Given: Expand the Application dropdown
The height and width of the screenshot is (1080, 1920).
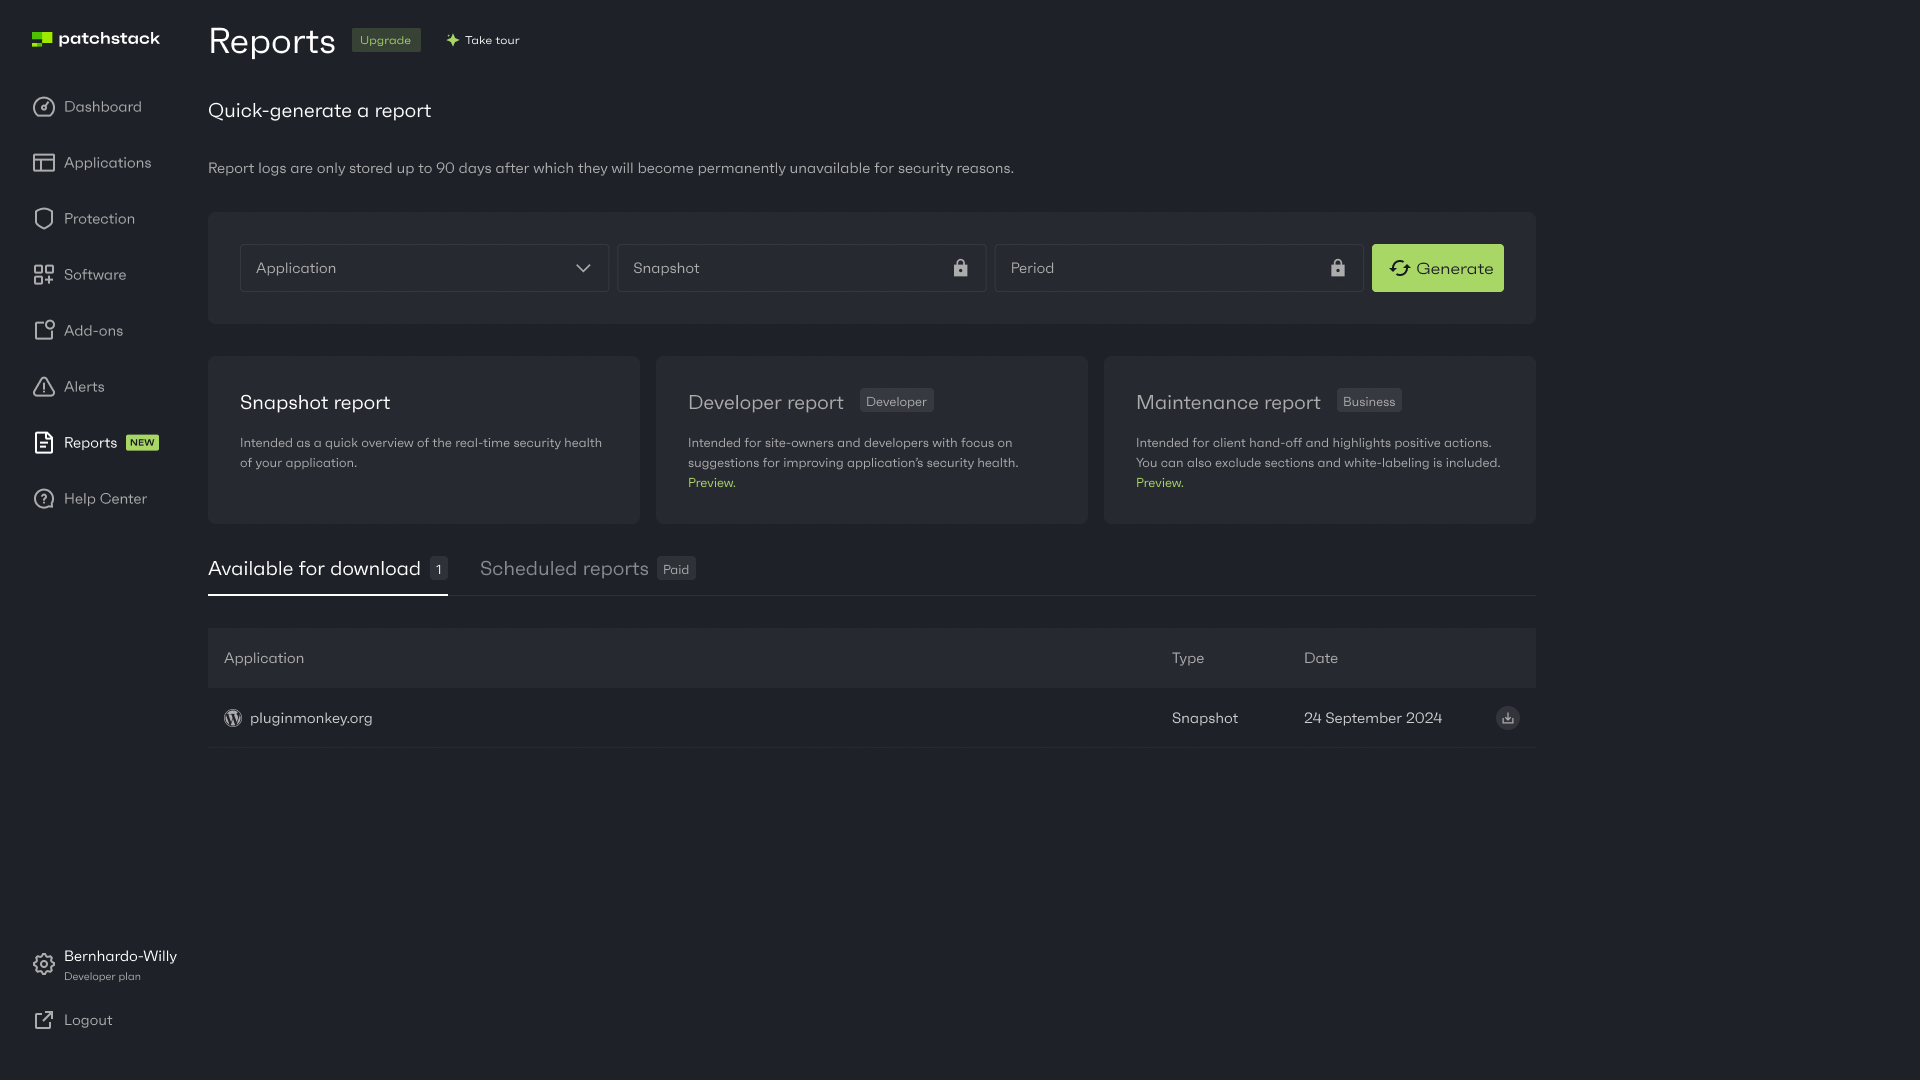Looking at the screenshot, I should [x=424, y=268].
